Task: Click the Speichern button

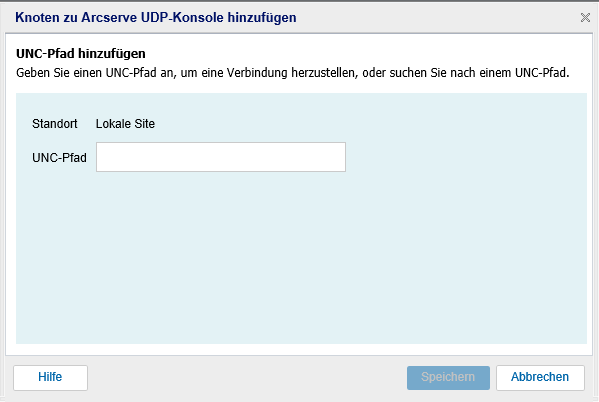Action: pos(448,378)
